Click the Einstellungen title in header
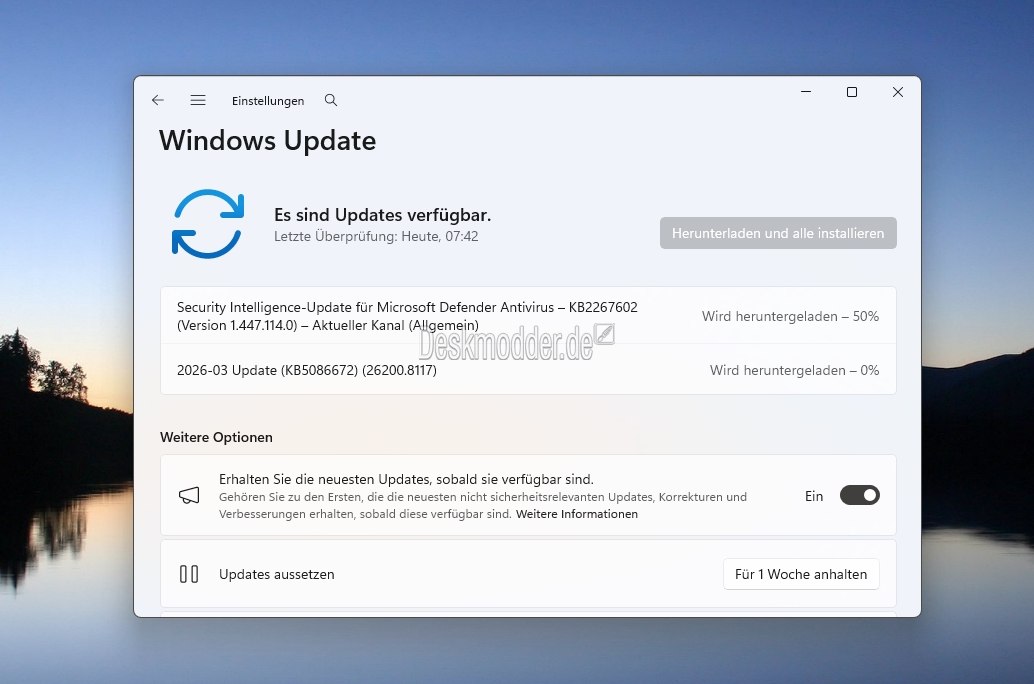The height and width of the screenshot is (684, 1034). pyautogui.click(x=268, y=101)
